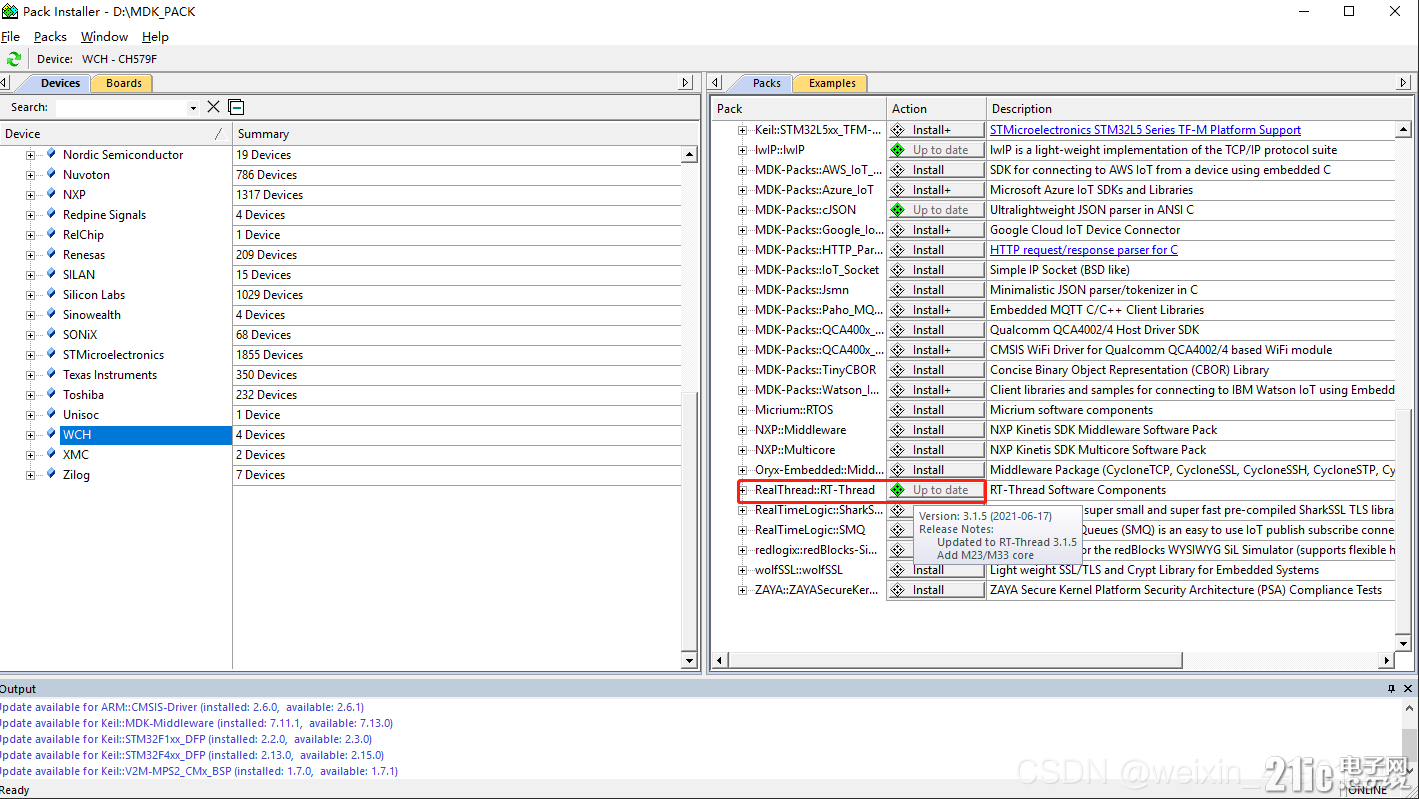Expand the Micrium::RTOS pack node
The width and height of the screenshot is (1419, 799).
point(743,410)
